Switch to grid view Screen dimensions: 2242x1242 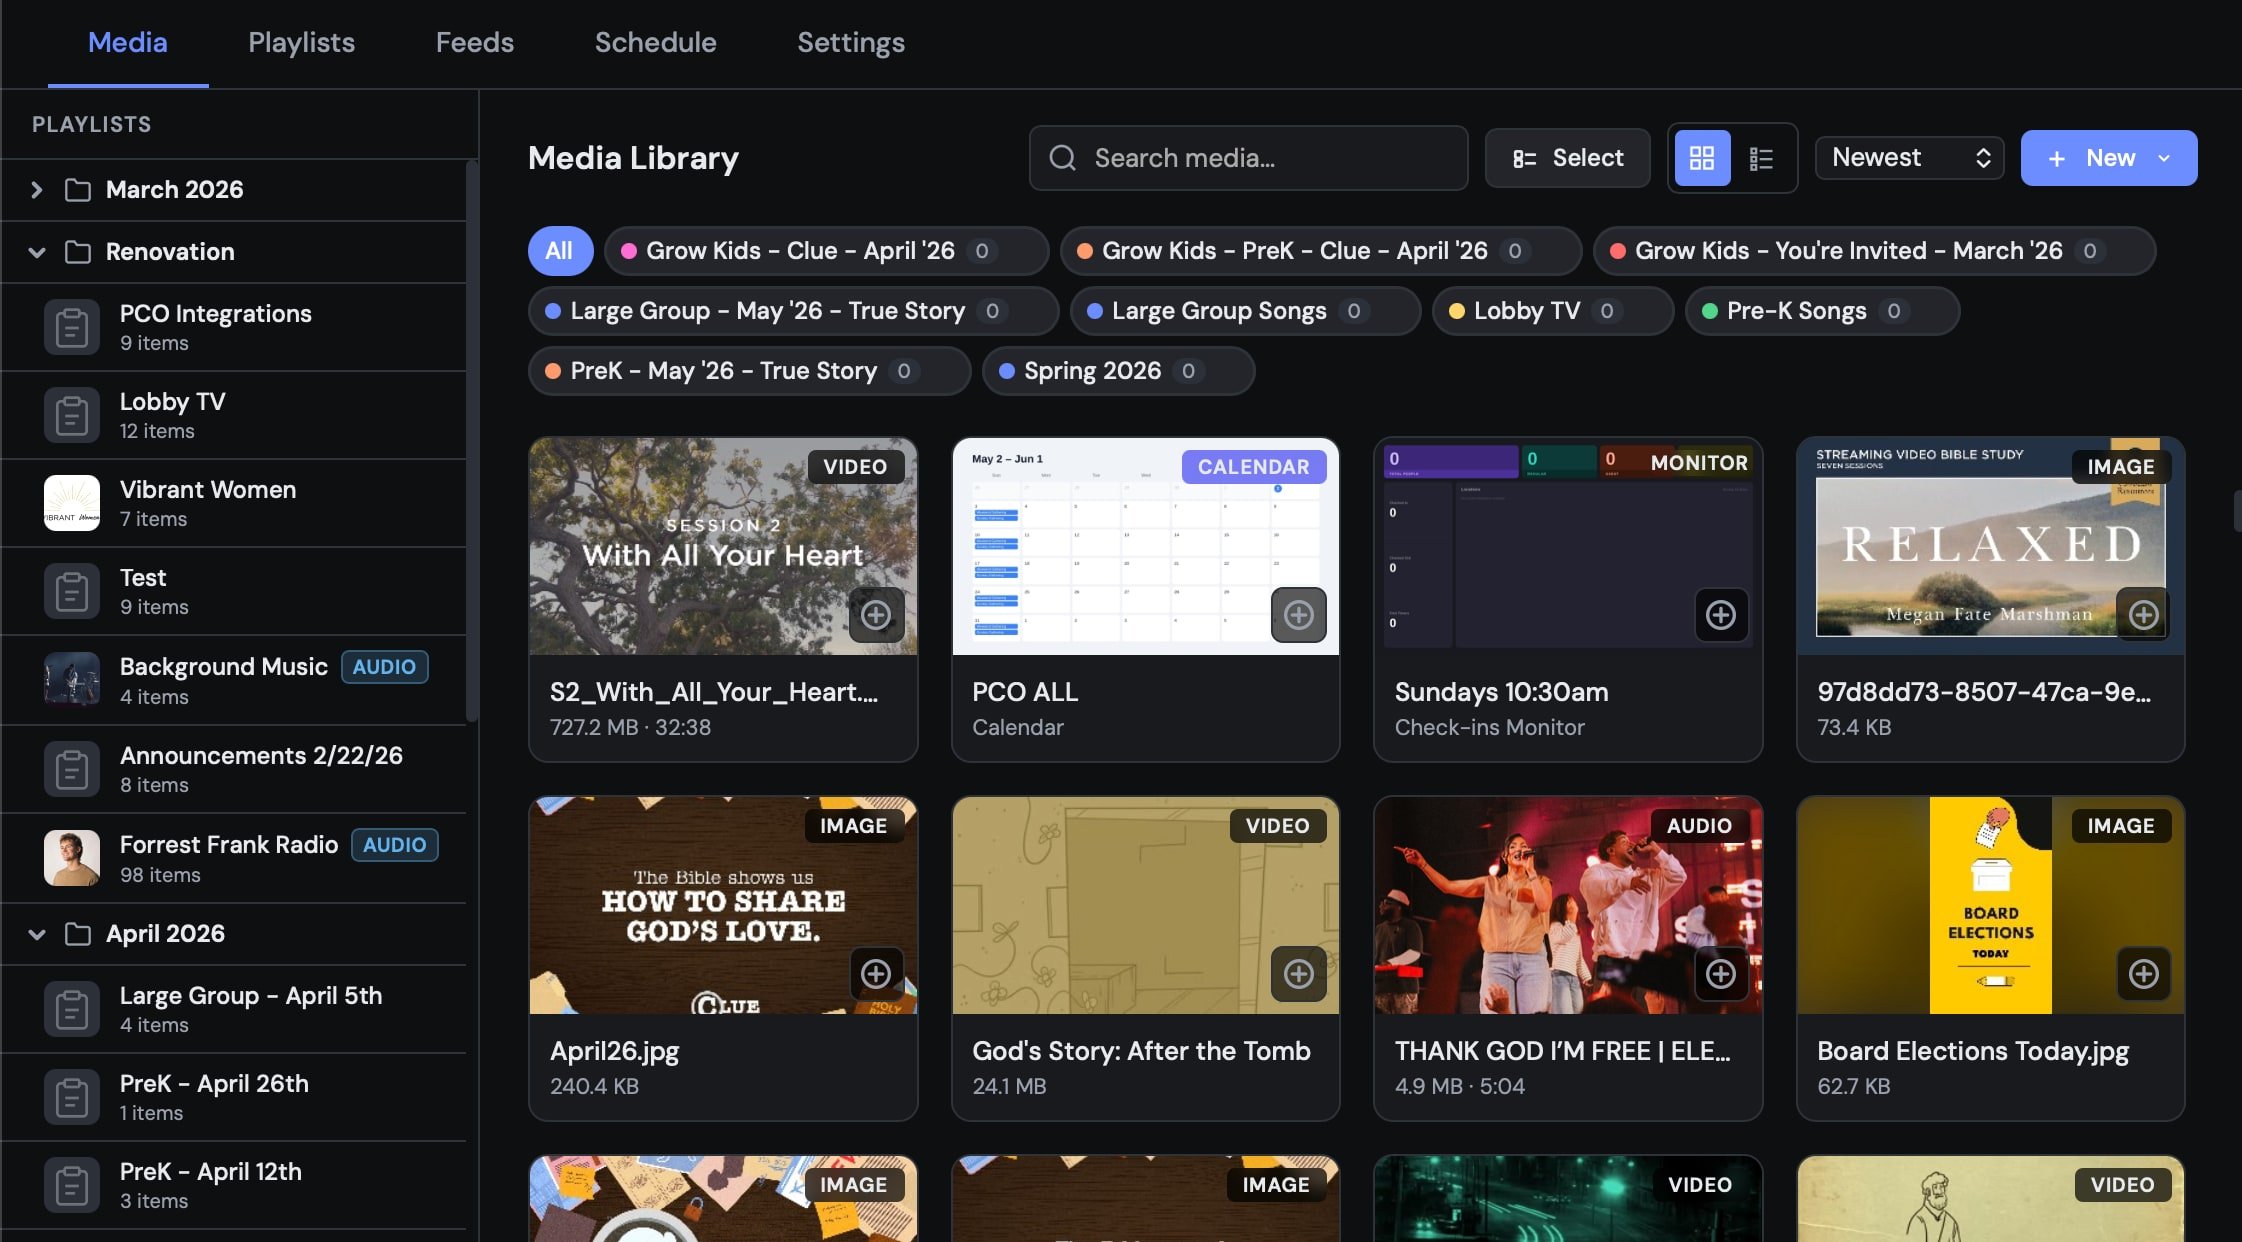click(x=1702, y=158)
